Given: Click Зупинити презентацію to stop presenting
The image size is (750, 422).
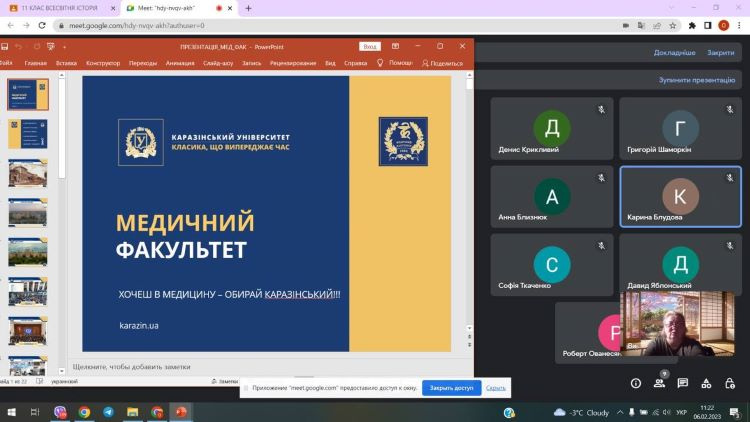Looking at the screenshot, I should pos(697,80).
